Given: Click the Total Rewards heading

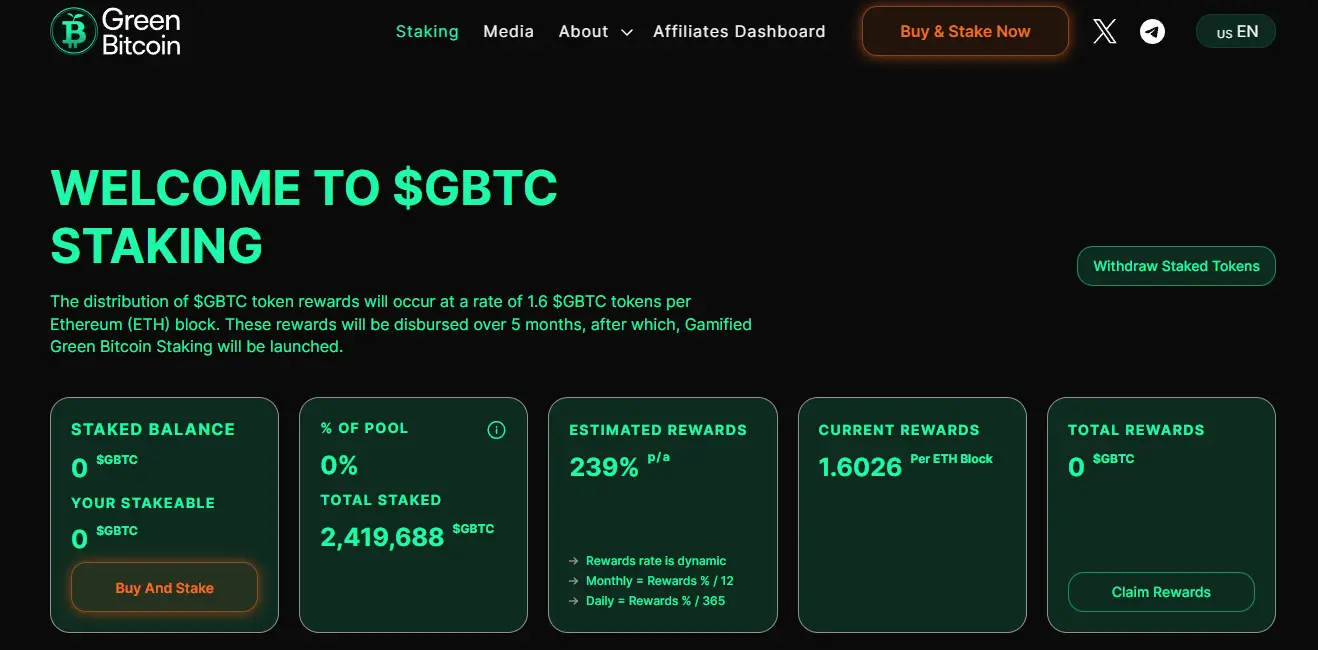Looking at the screenshot, I should tap(1136, 430).
